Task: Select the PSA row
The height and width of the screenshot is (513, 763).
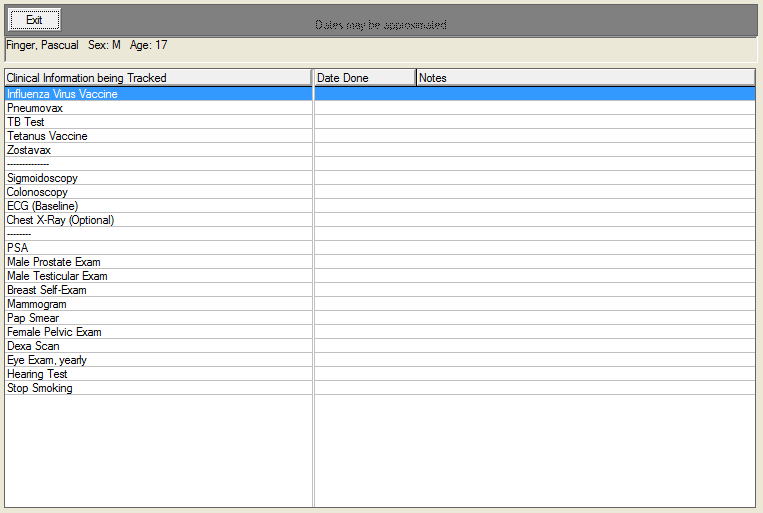Action: point(18,248)
